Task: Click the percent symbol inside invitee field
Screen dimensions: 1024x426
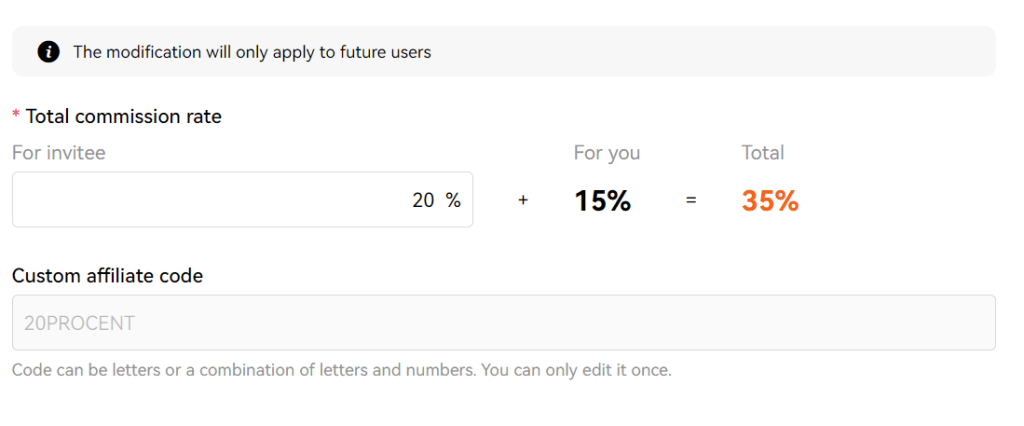Action: pos(453,201)
